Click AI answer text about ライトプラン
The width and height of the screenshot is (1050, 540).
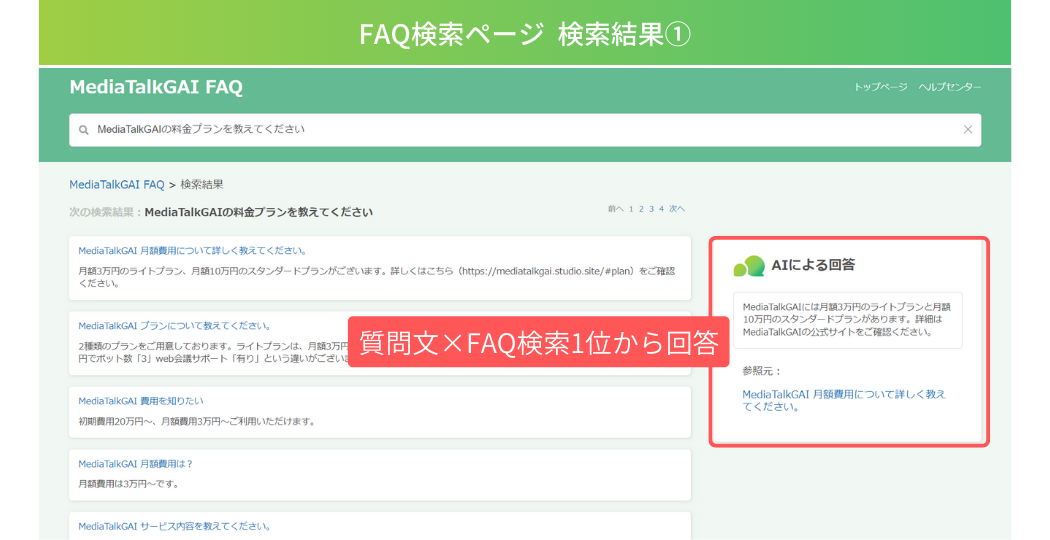(x=847, y=319)
